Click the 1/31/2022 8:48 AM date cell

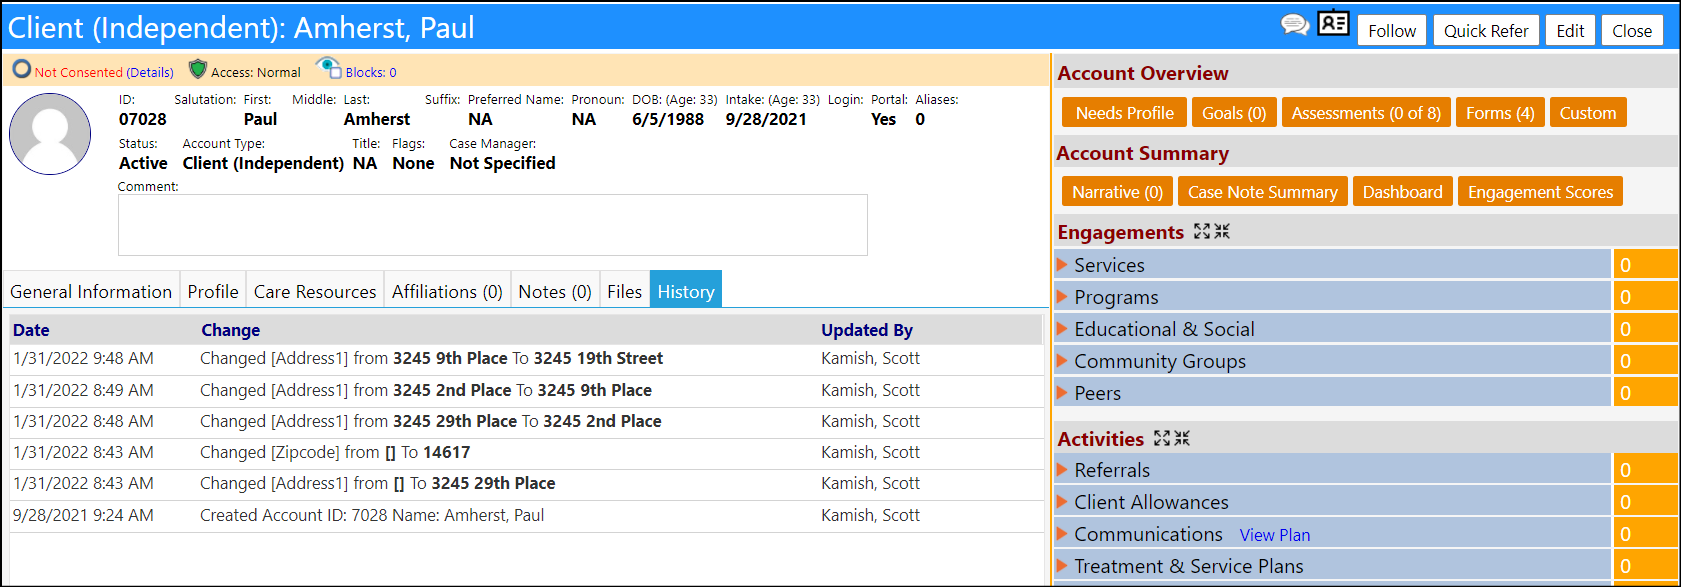click(x=83, y=421)
